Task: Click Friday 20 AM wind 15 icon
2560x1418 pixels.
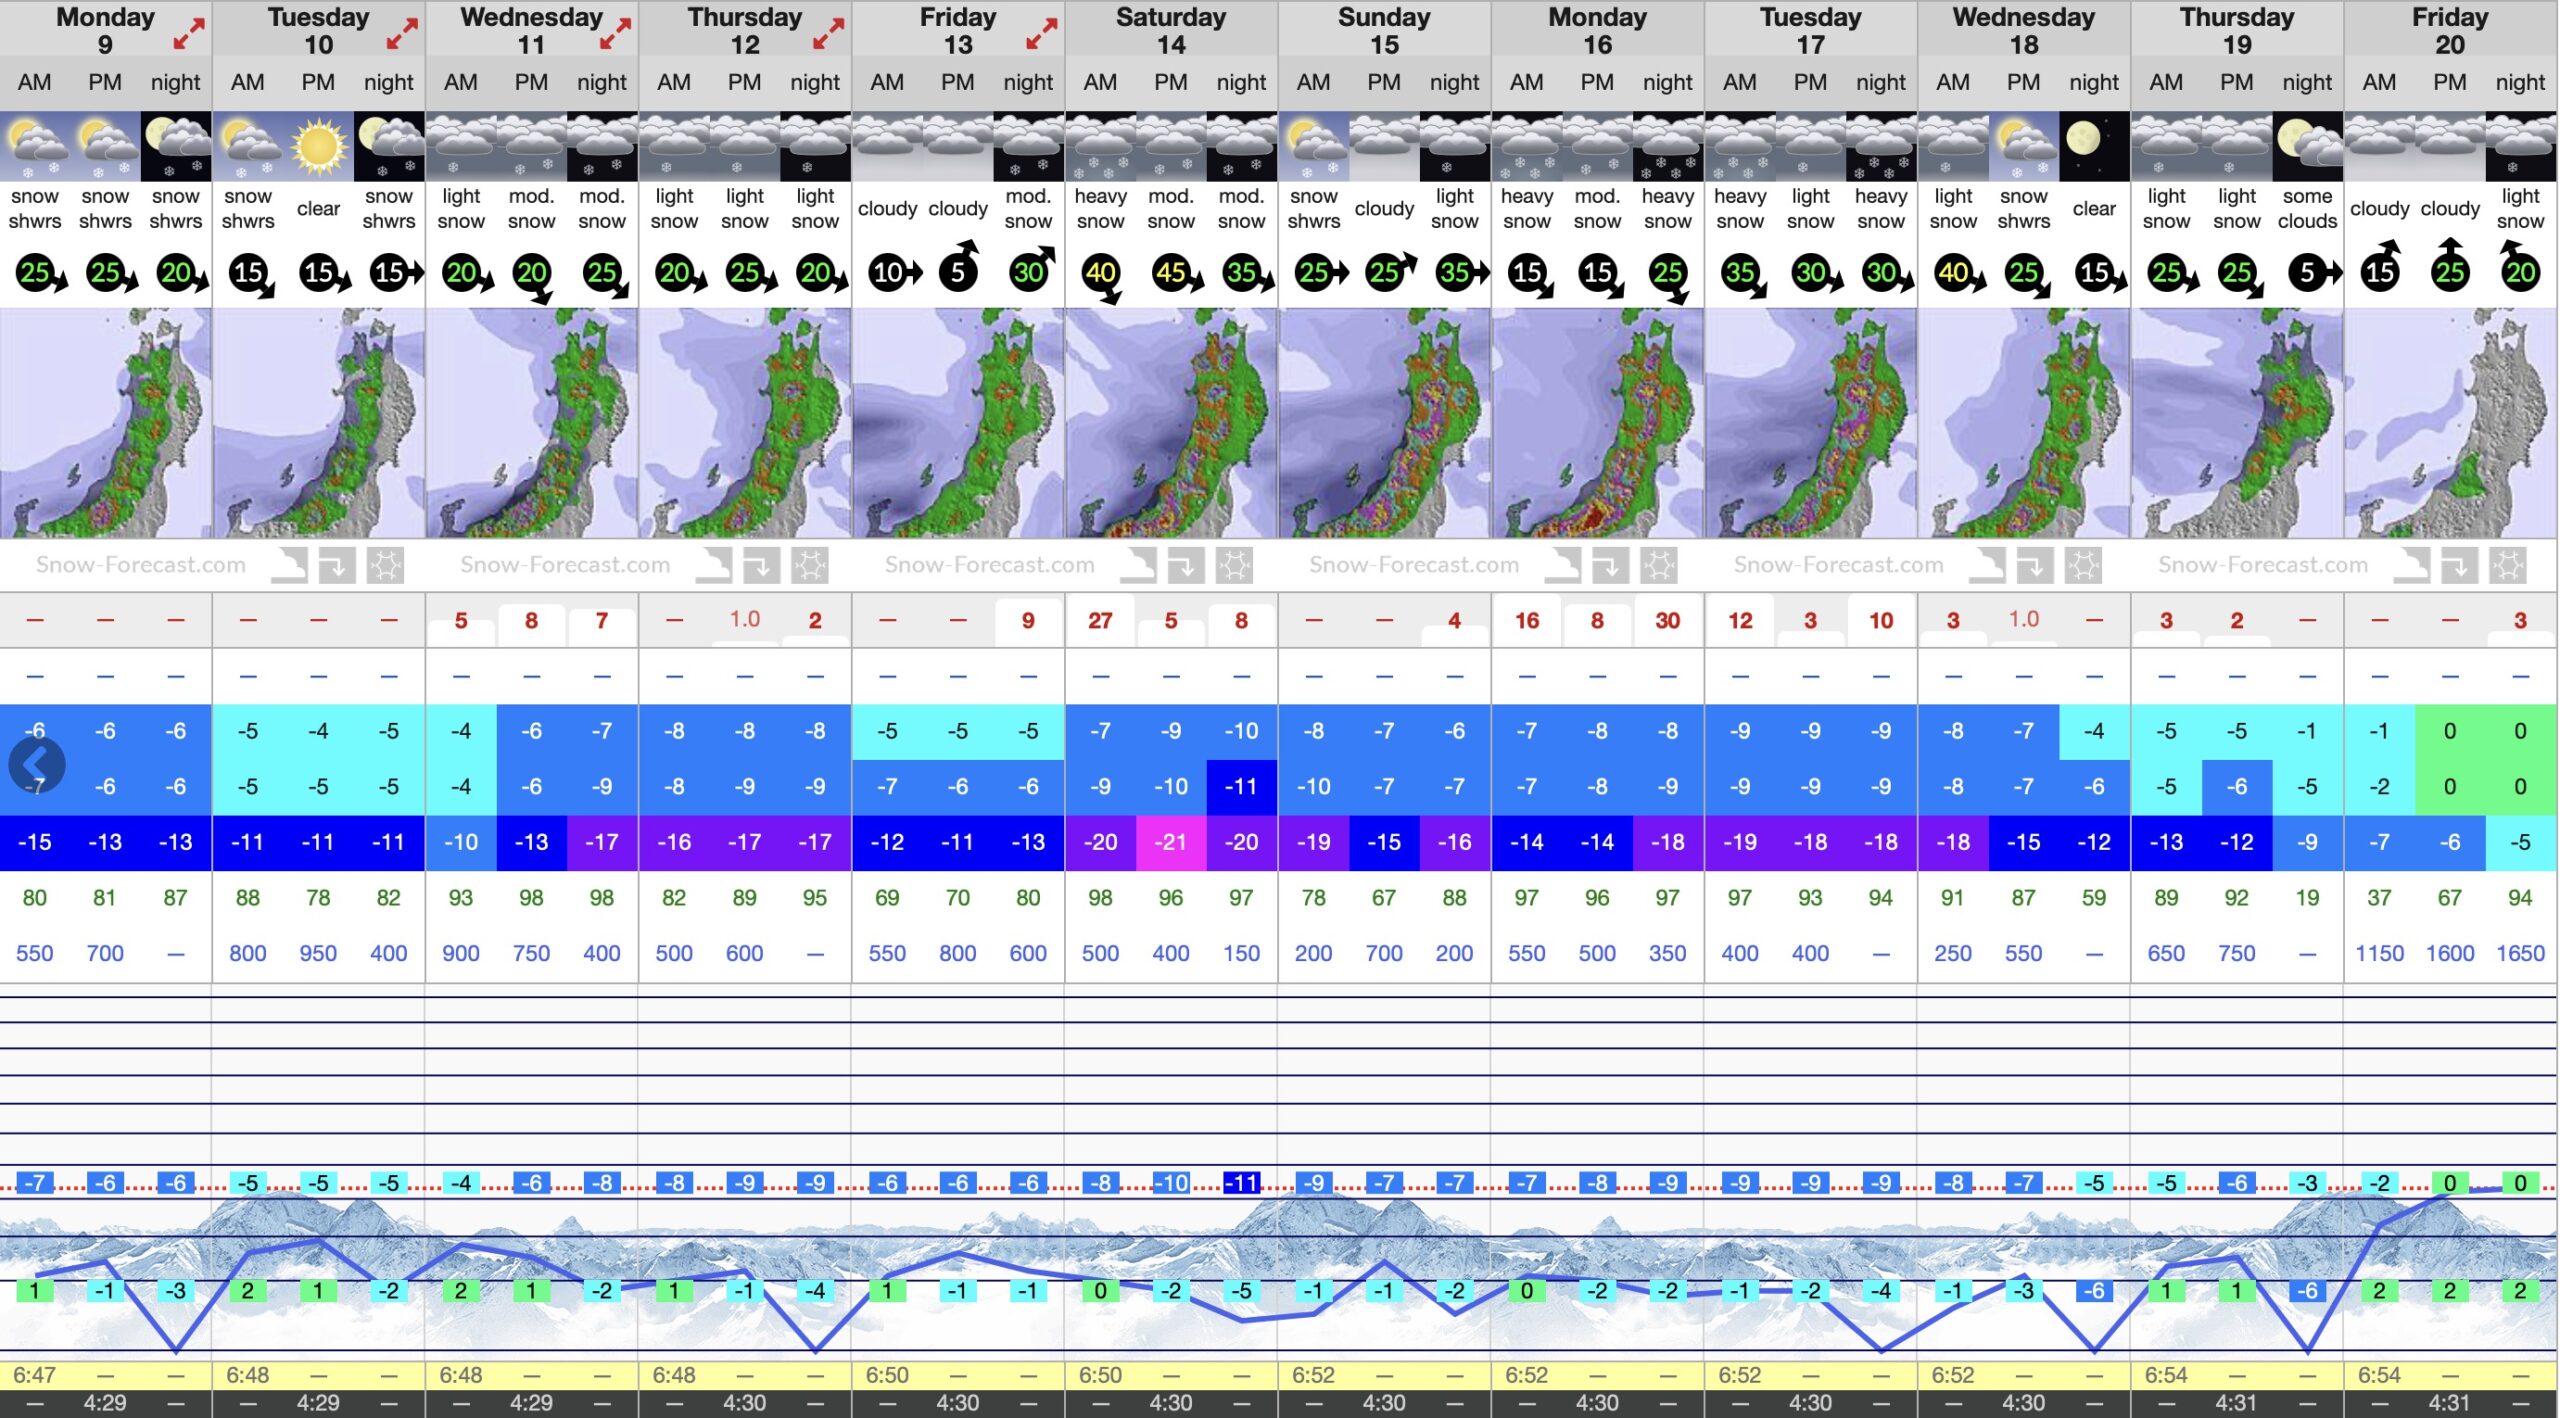Action: coord(2380,267)
